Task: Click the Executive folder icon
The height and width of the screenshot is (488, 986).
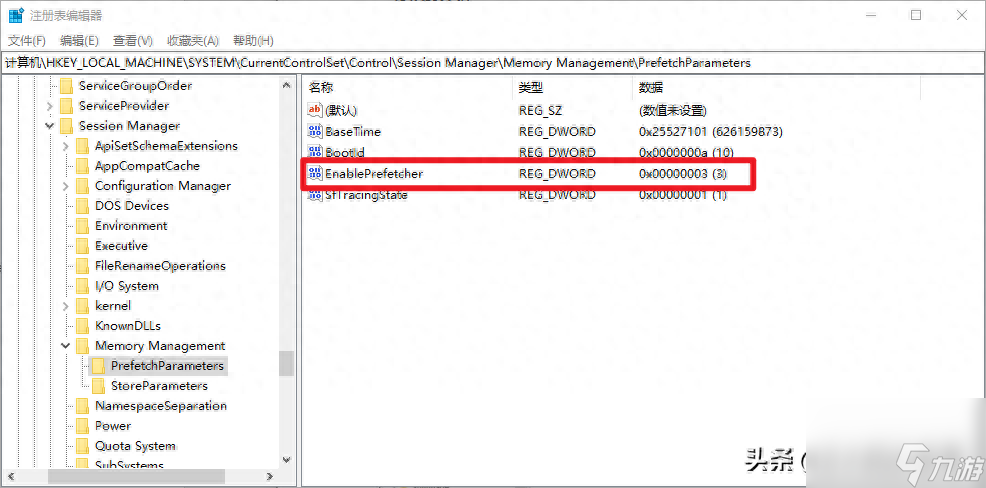Action: point(82,246)
